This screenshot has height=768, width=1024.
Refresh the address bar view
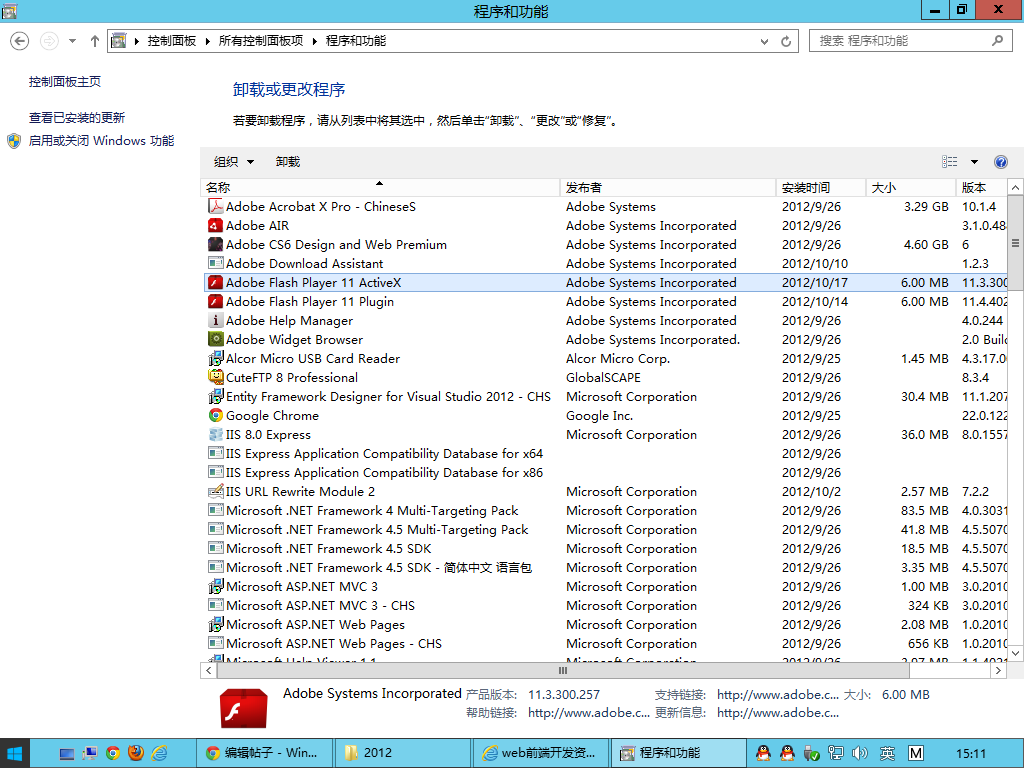click(x=786, y=41)
